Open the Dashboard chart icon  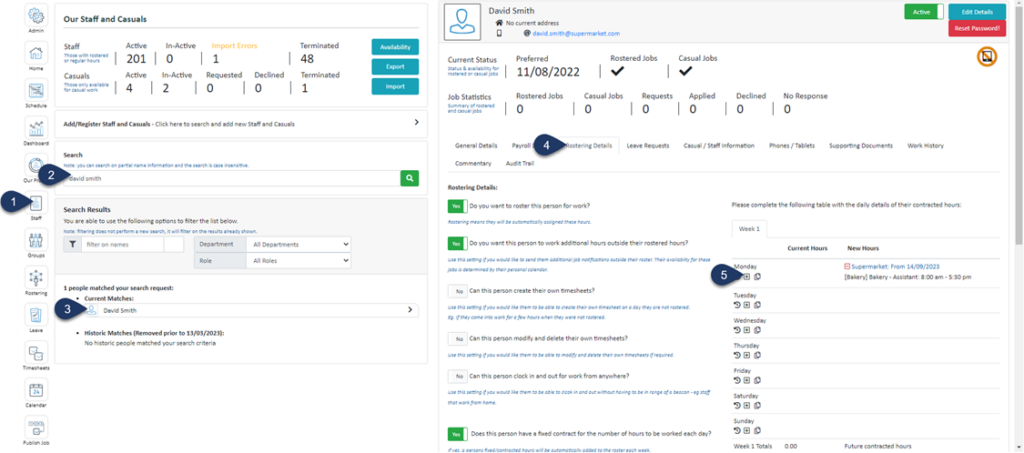pyautogui.click(x=37, y=127)
